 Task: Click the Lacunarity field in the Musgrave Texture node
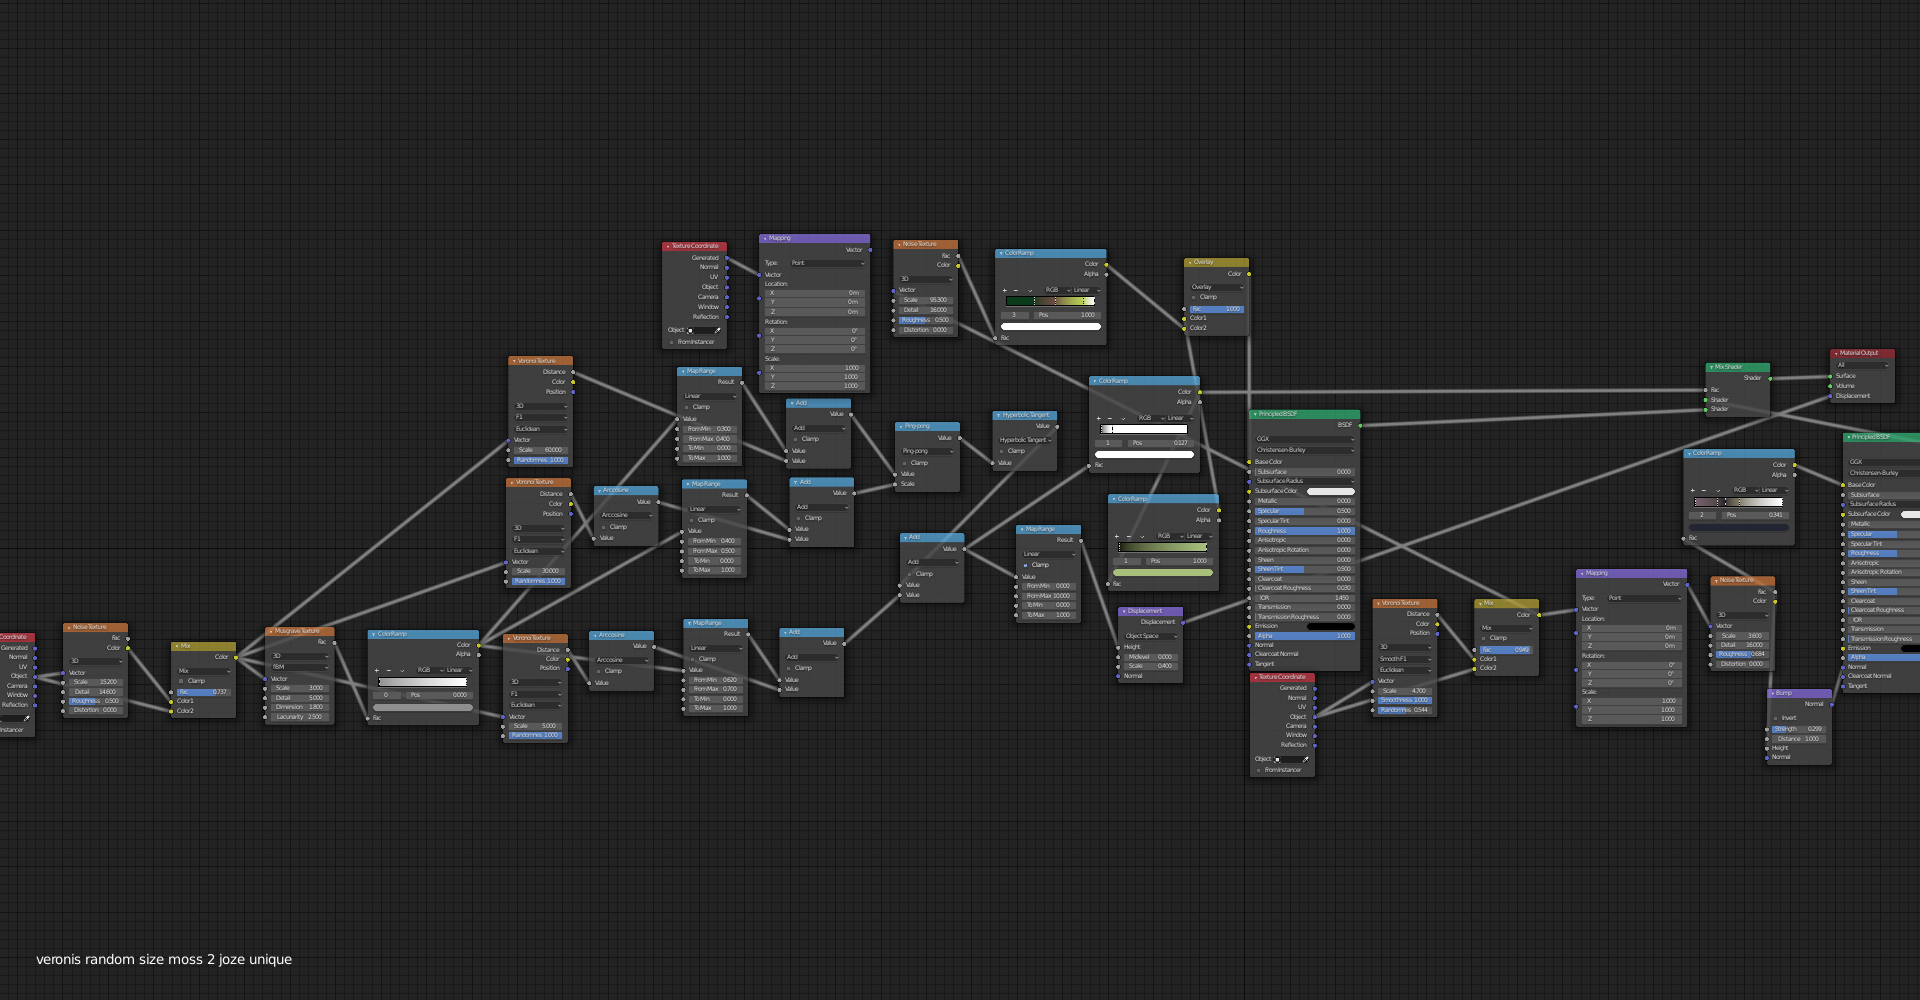[299, 717]
